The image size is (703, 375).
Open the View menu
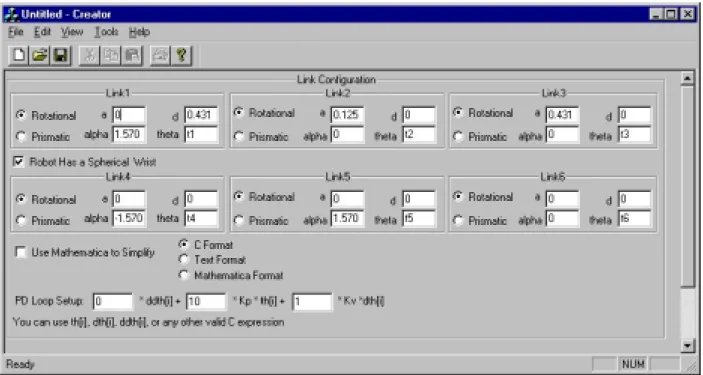point(72,32)
